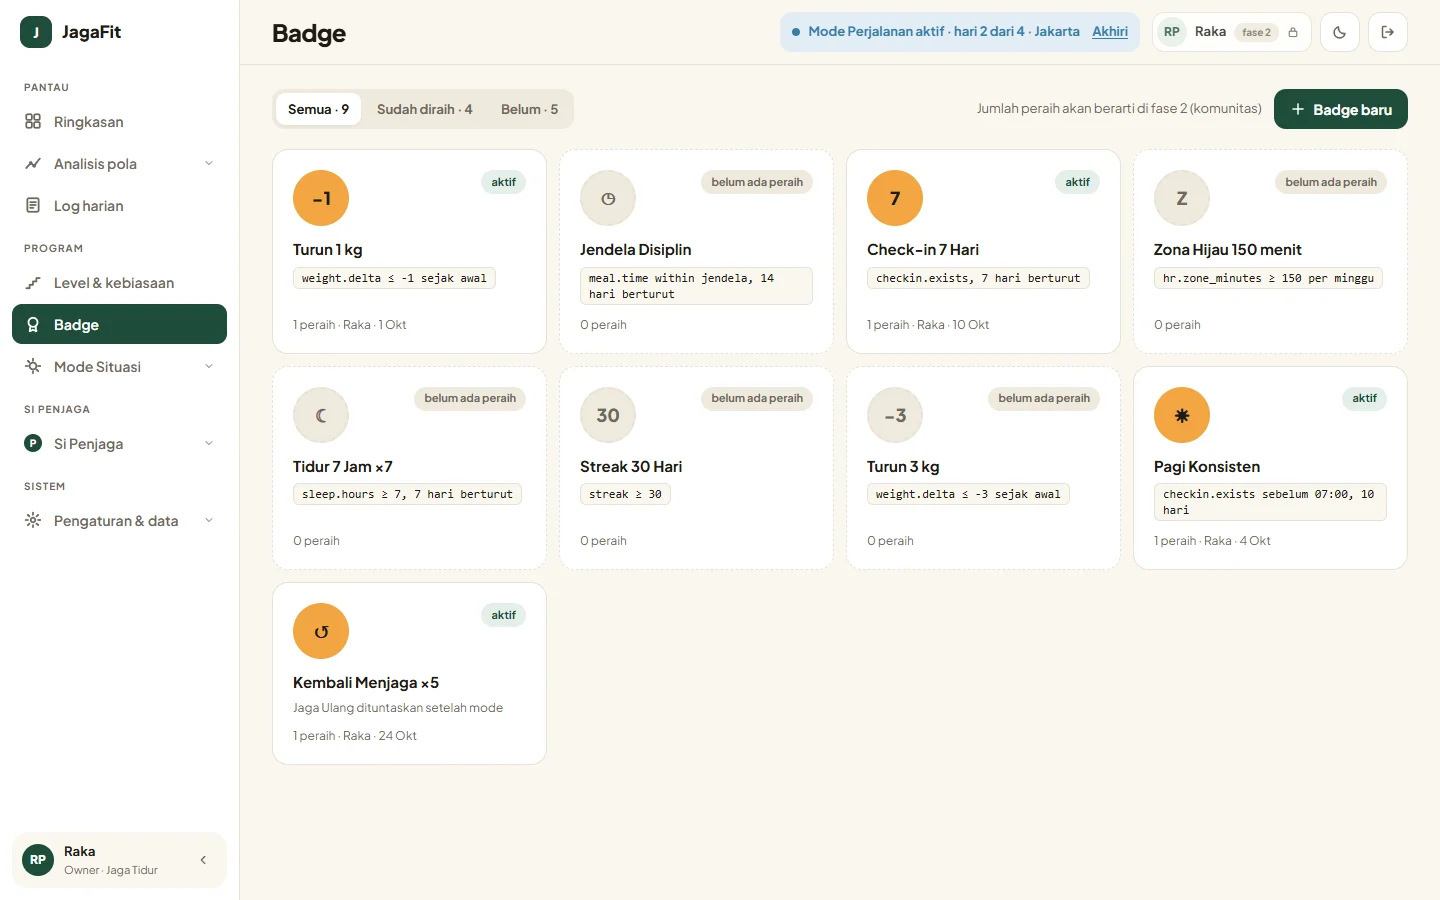Image resolution: width=1440 pixels, height=900 pixels.
Task: Click the Turun 1 kg badge icon
Action: [321, 198]
